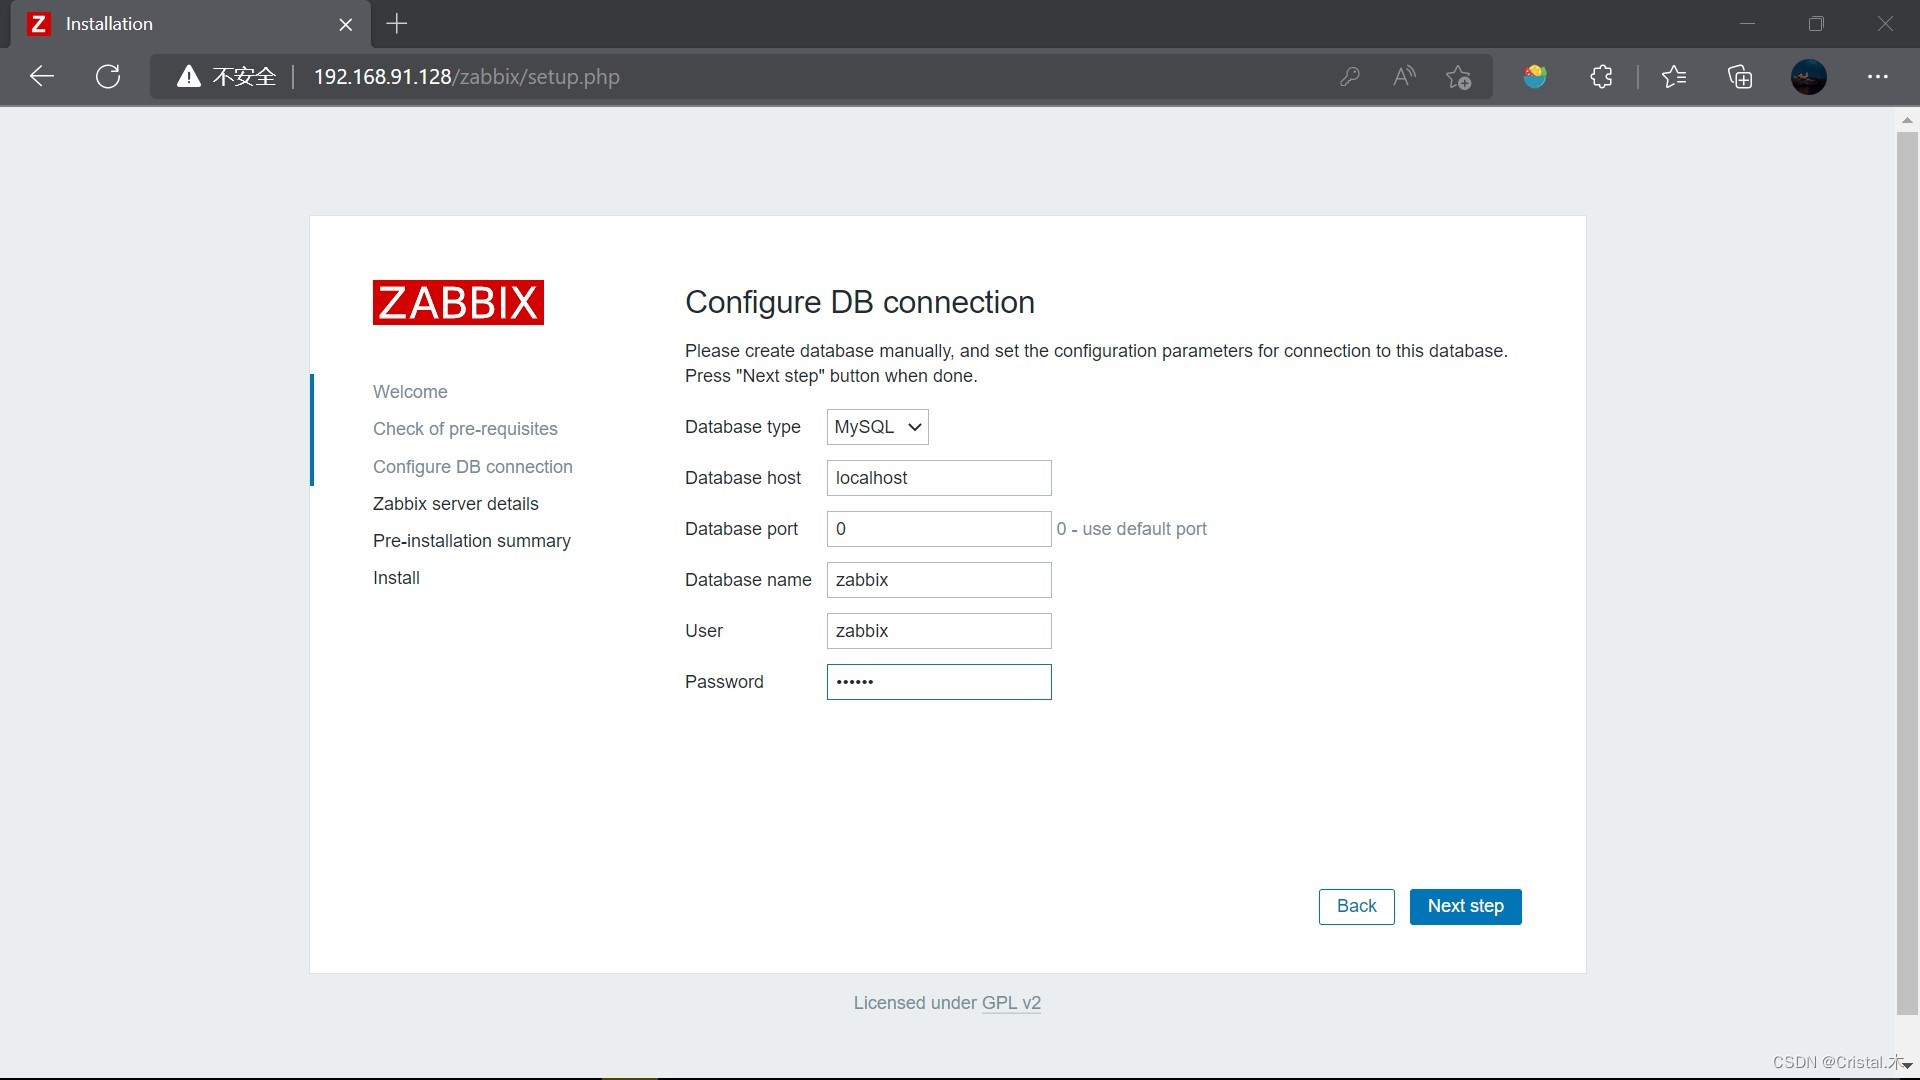The image size is (1920, 1080).
Task: Click the Back button
Action: click(1356, 906)
